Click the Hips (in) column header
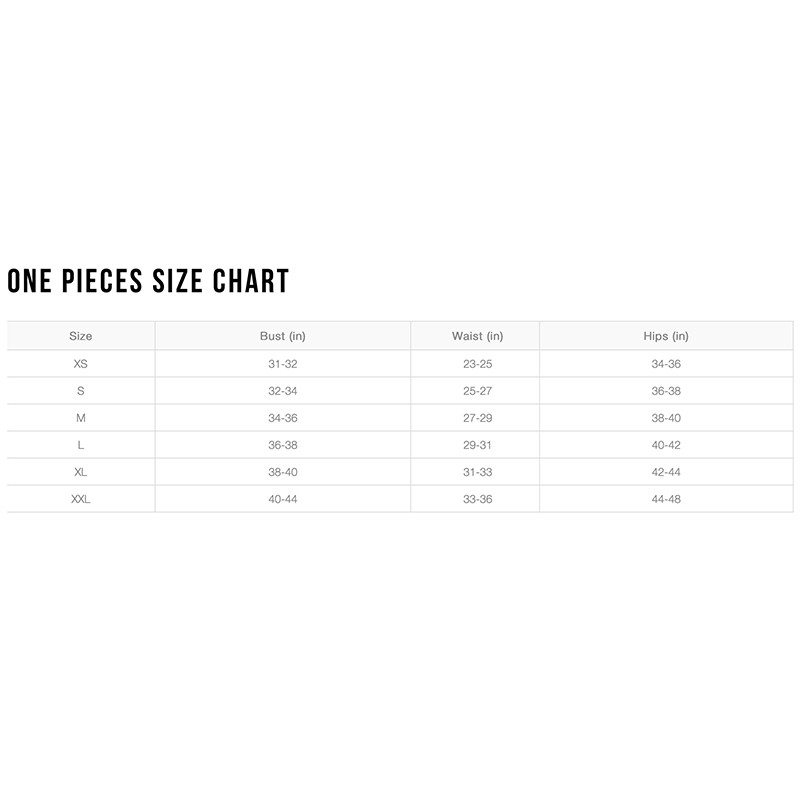 coord(666,337)
